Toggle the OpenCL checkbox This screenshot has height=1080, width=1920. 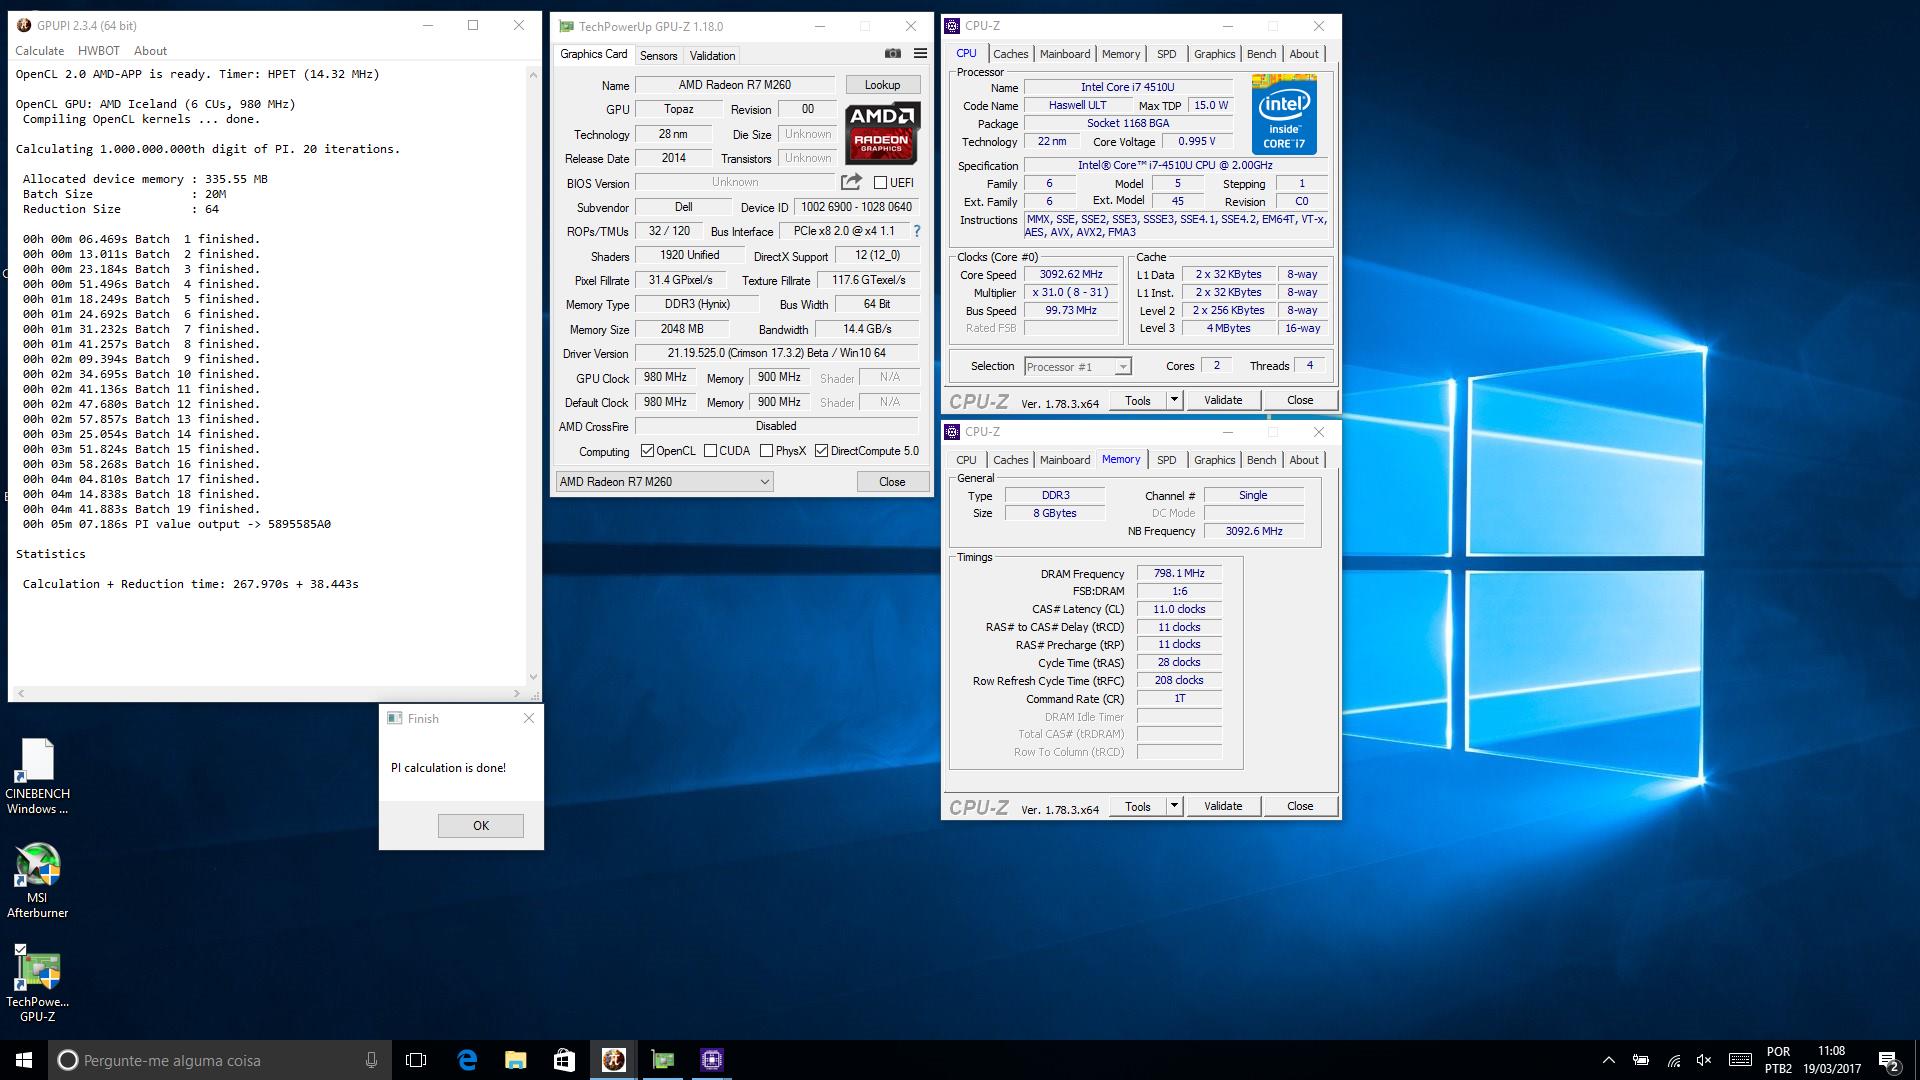(647, 451)
